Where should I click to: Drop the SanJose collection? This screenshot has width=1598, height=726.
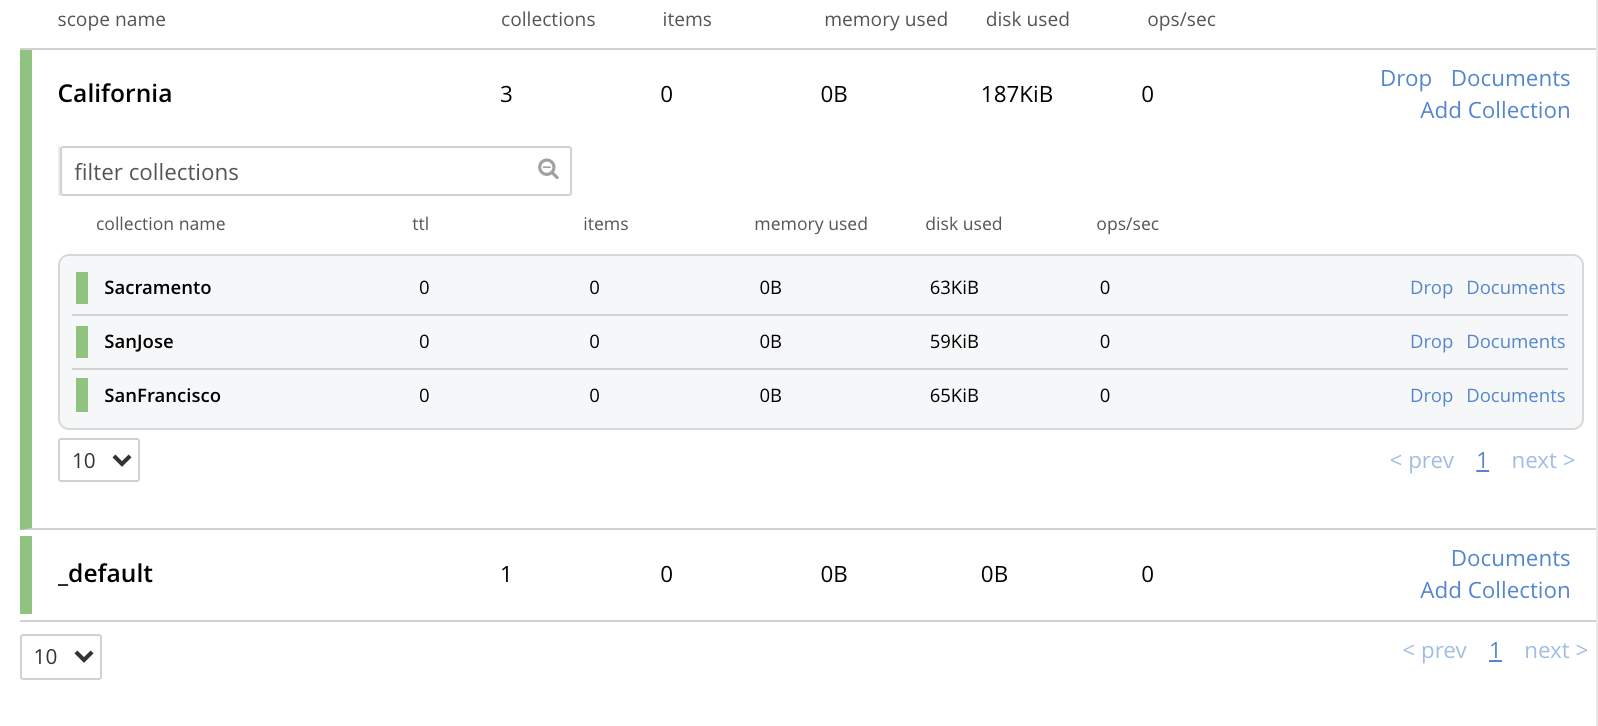tap(1430, 342)
